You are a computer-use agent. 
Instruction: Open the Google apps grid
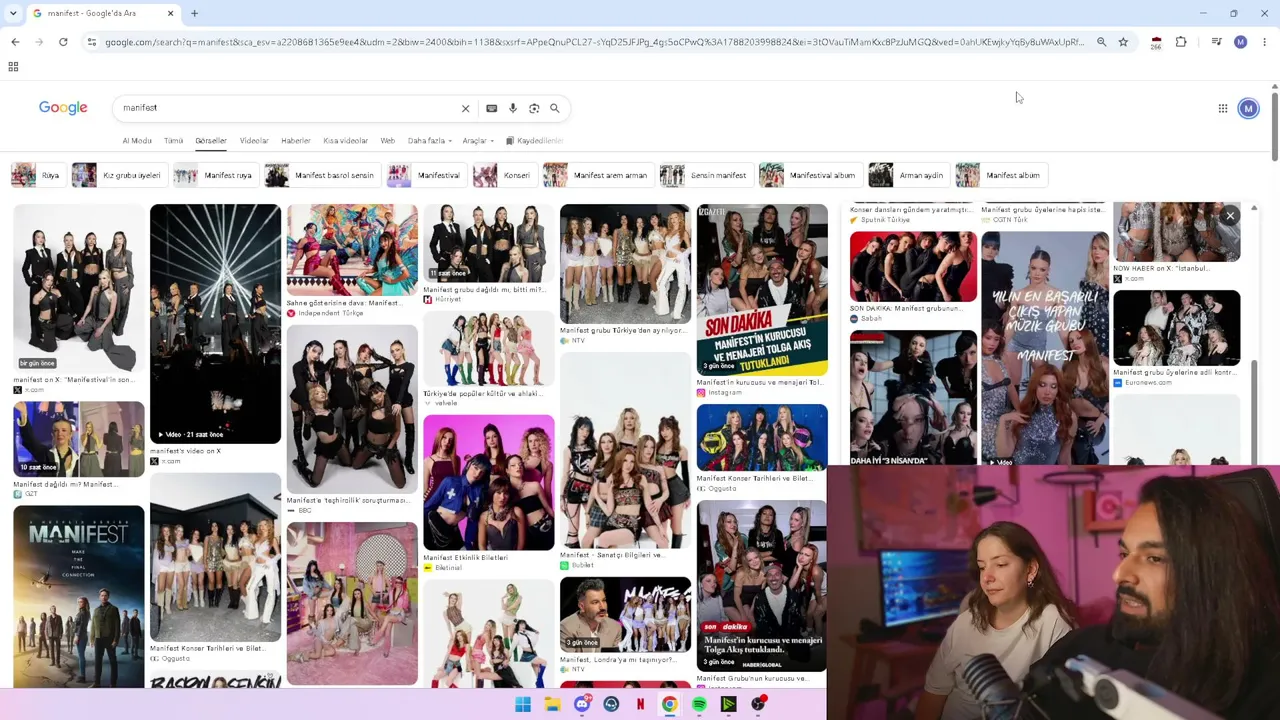click(x=1222, y=108)
